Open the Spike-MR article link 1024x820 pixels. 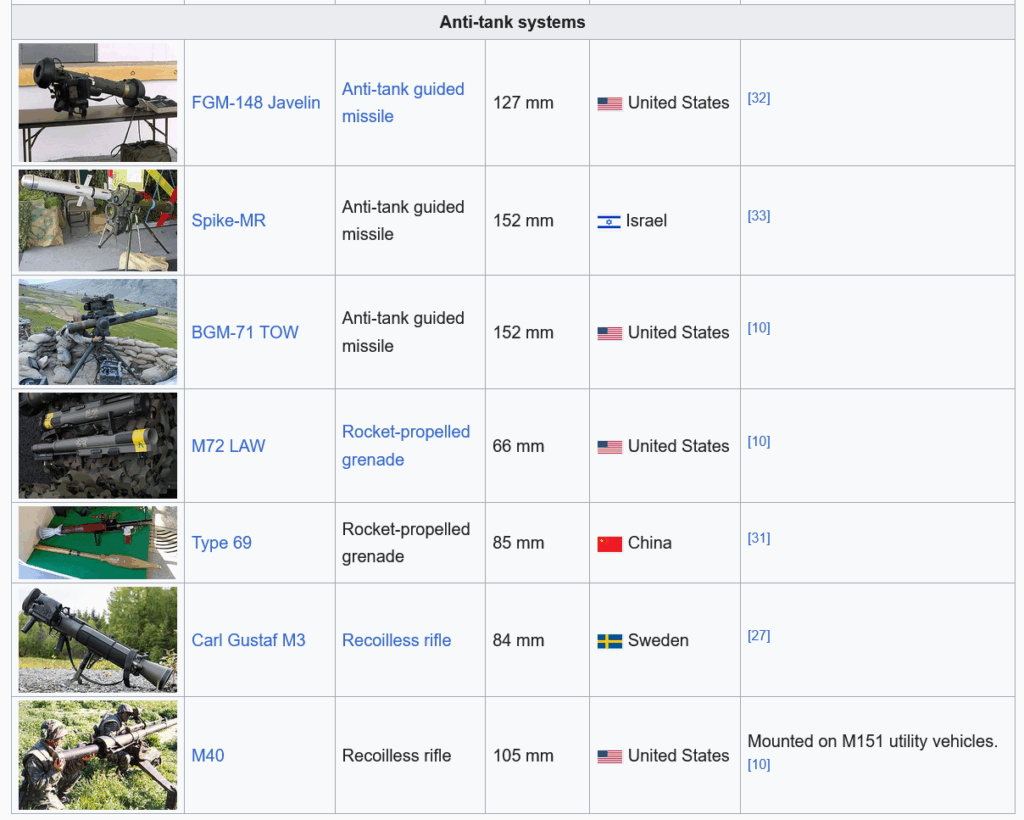click(x=229, y=221)
